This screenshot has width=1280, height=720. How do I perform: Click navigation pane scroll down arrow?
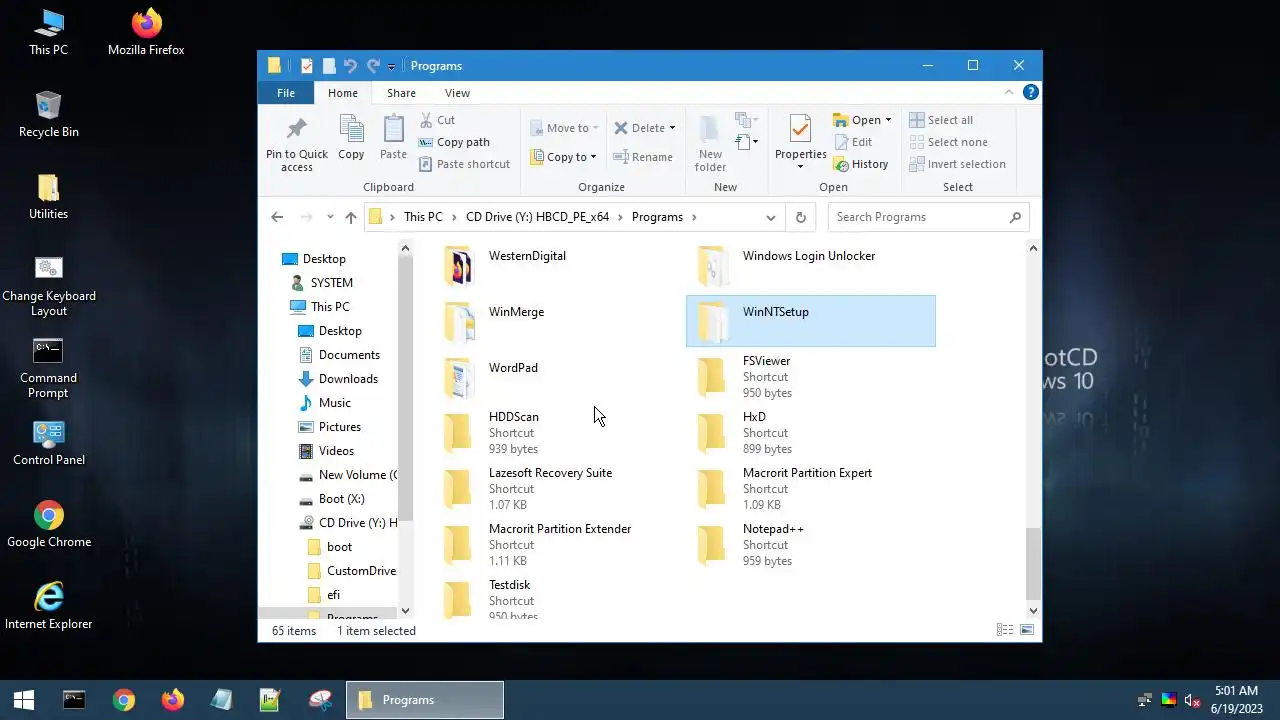click(x=405, y=610)
